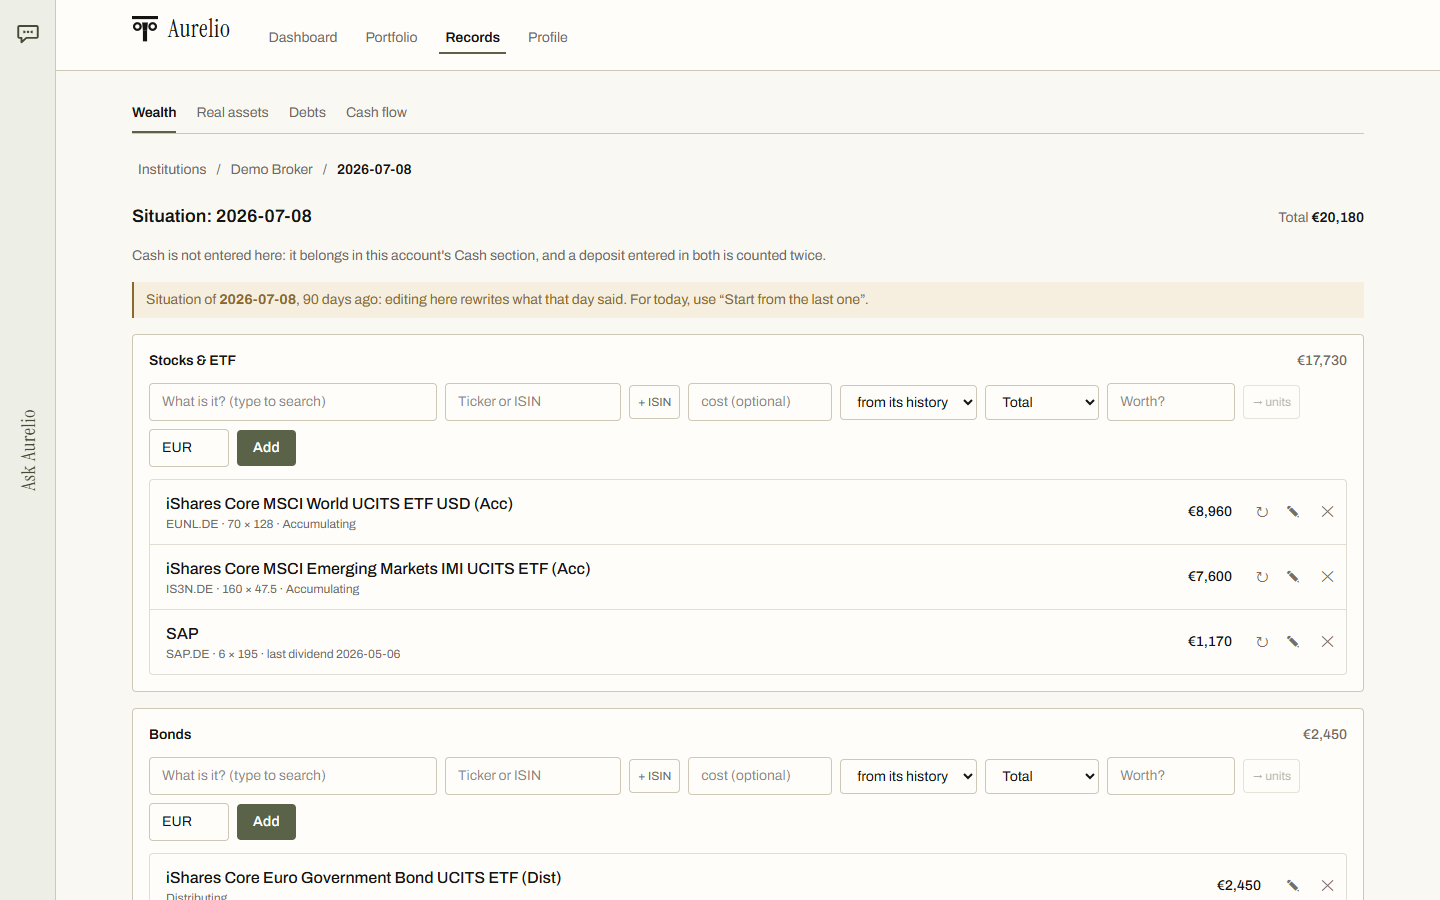The width and height of the screenshot is (1440, 900).
Task: Click the Aurelio logo
Action: click(x=181, y=29)
